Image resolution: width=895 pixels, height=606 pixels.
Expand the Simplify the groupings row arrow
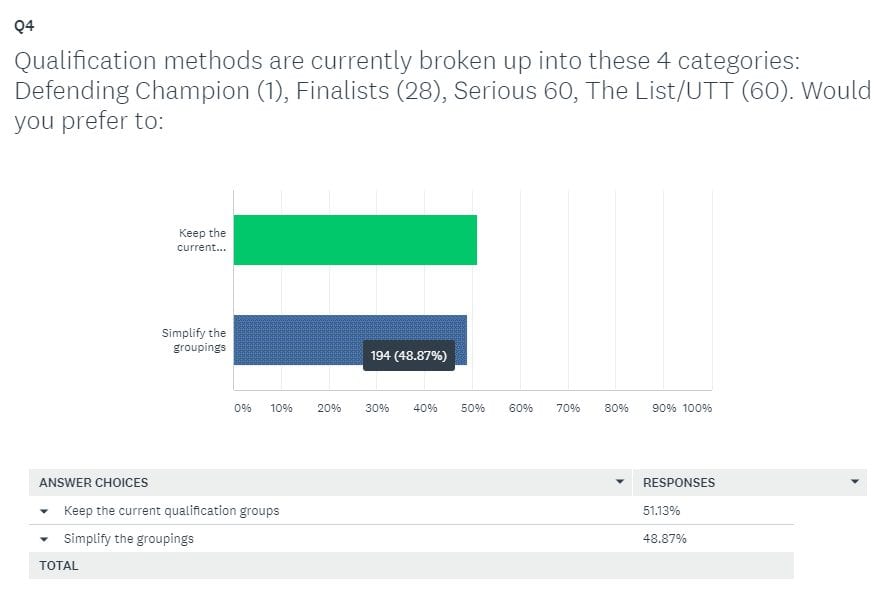click(x=44, y=539)
